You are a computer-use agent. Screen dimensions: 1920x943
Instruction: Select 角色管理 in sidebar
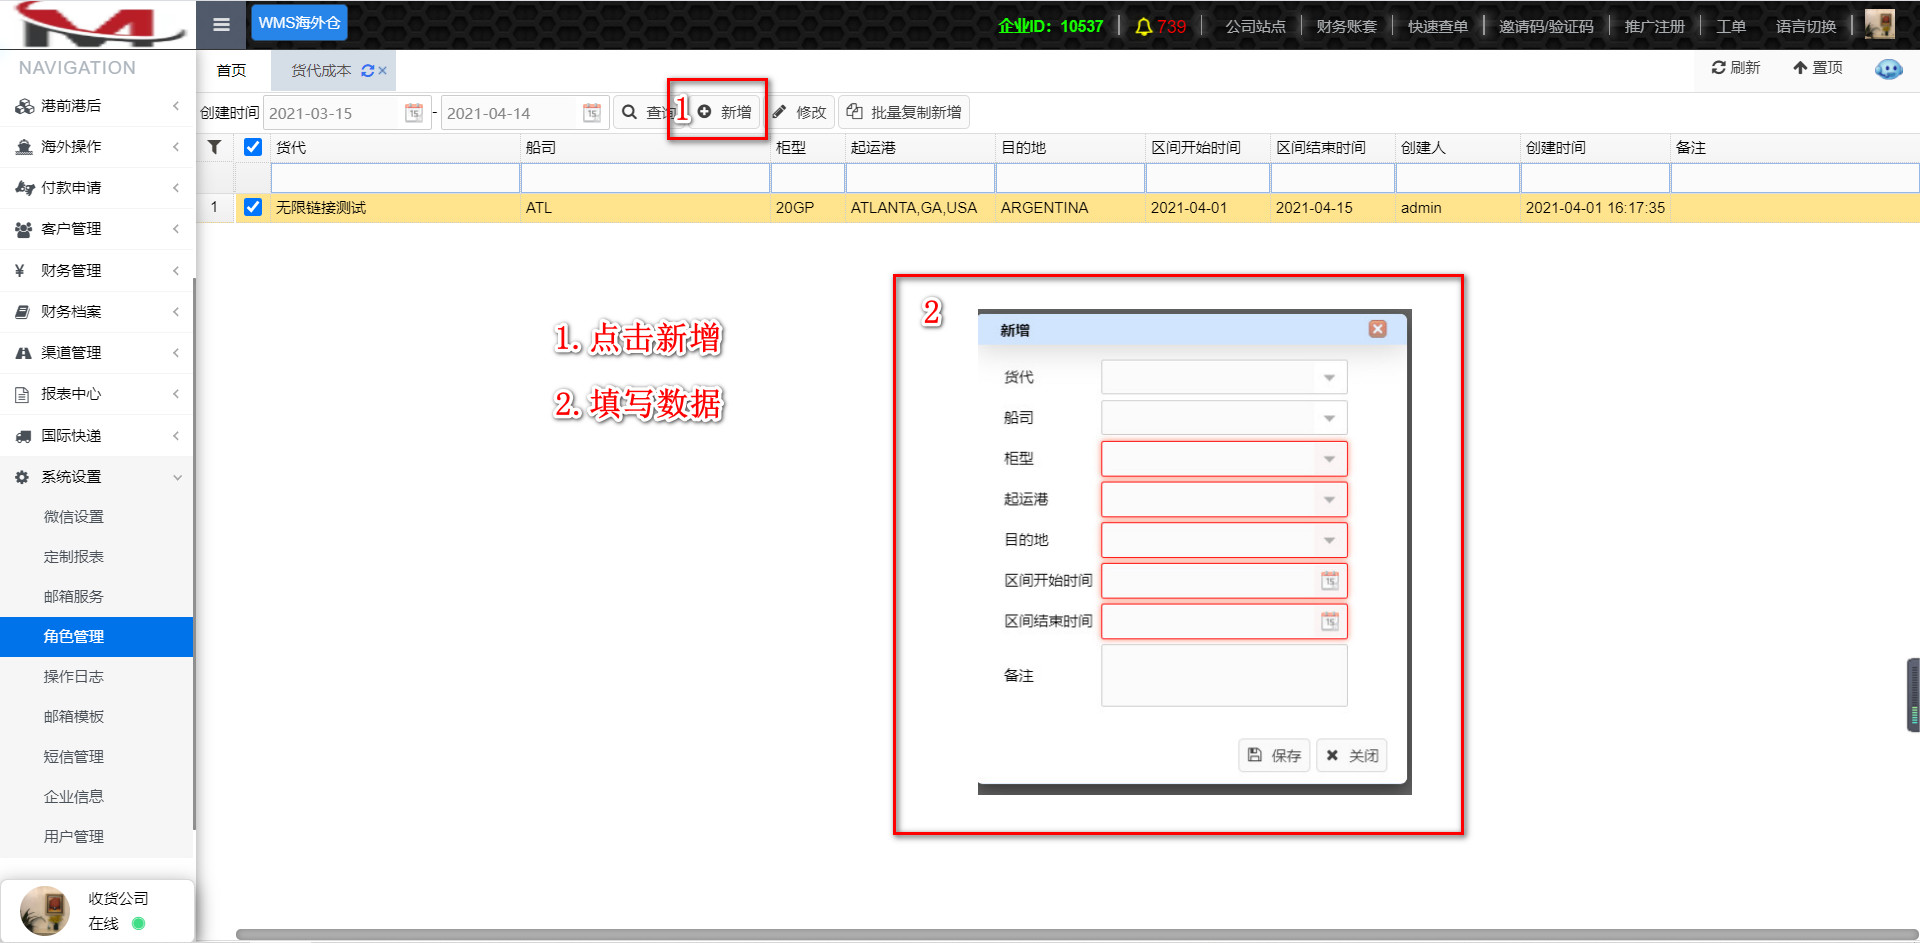pyautogui.click(x=97, y=637)
